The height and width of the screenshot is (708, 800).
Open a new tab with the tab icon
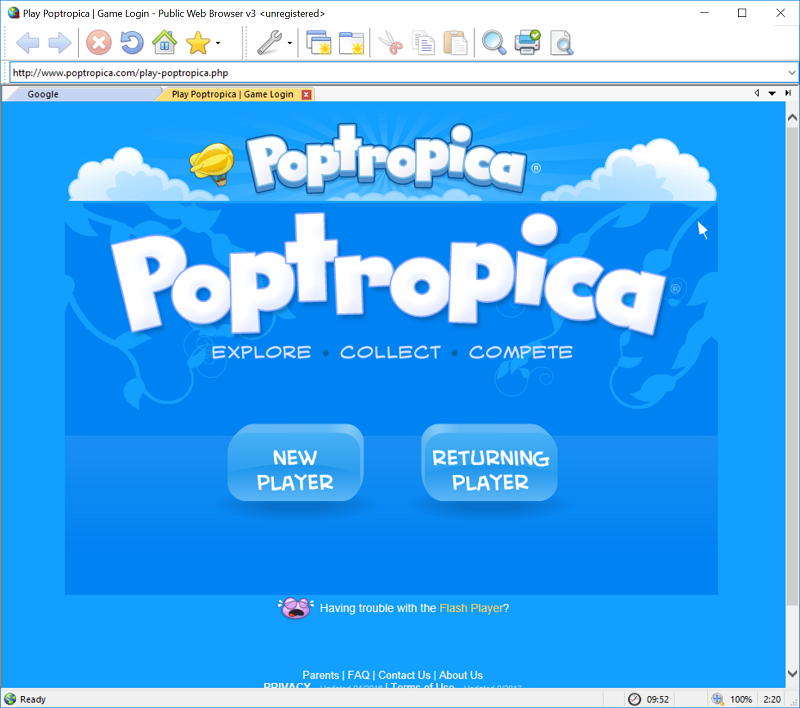point(352,42)
